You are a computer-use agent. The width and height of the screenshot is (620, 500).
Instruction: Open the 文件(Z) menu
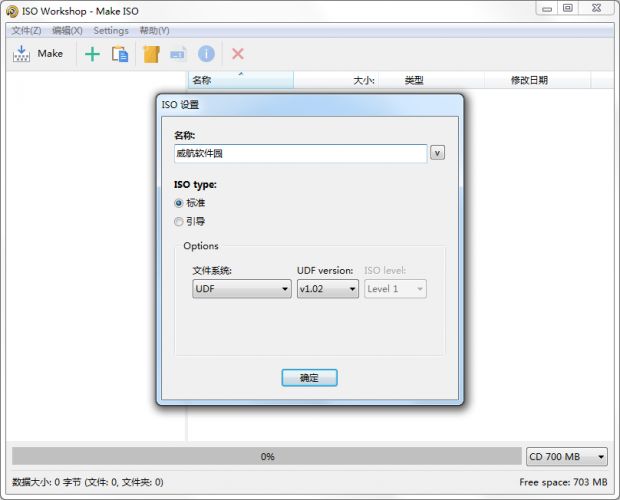click(x=25, y=31)
